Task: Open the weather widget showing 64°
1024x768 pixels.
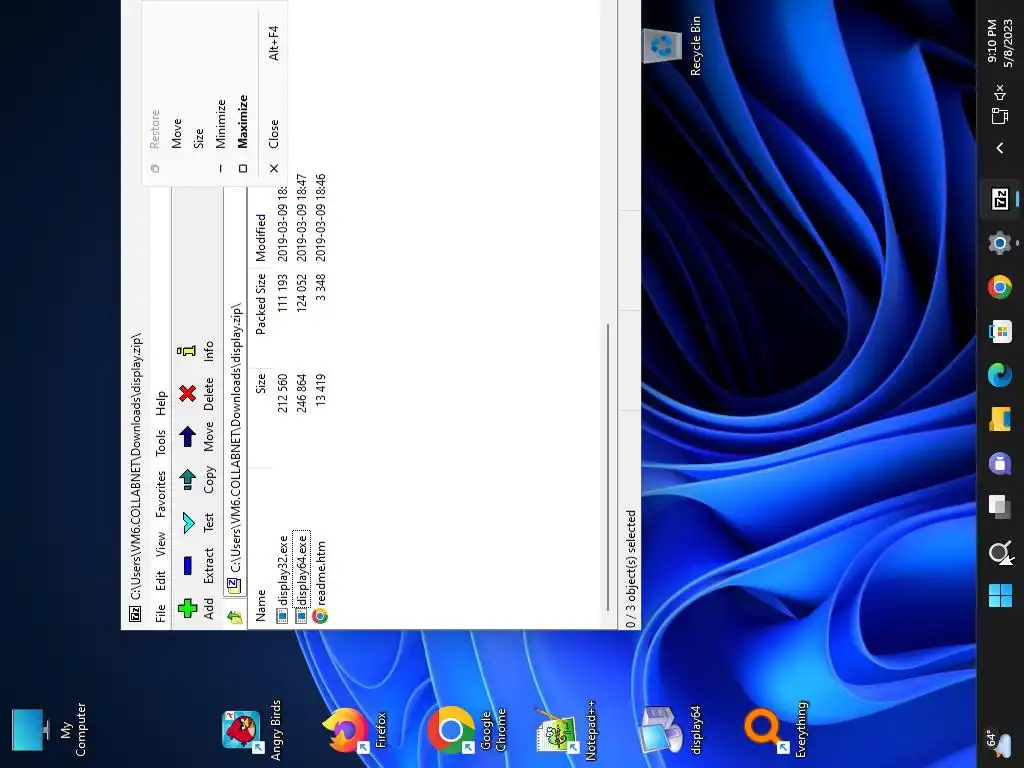Action: coord(1000,746)
